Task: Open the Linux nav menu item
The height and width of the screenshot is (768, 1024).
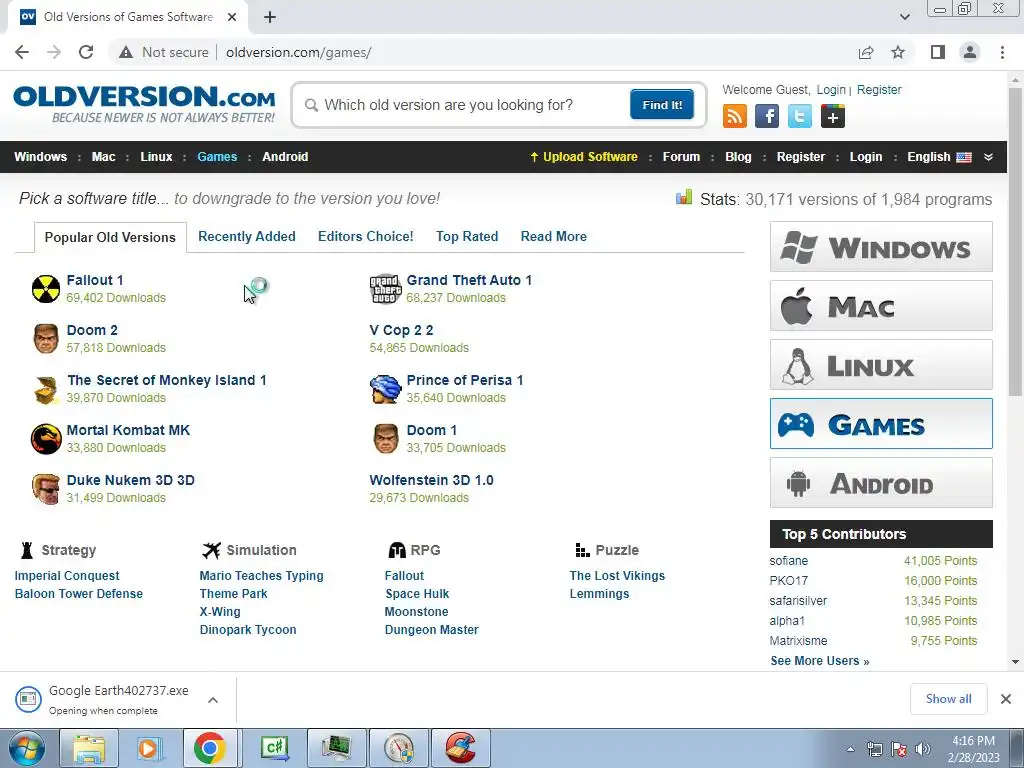Action: pos(156,157)
